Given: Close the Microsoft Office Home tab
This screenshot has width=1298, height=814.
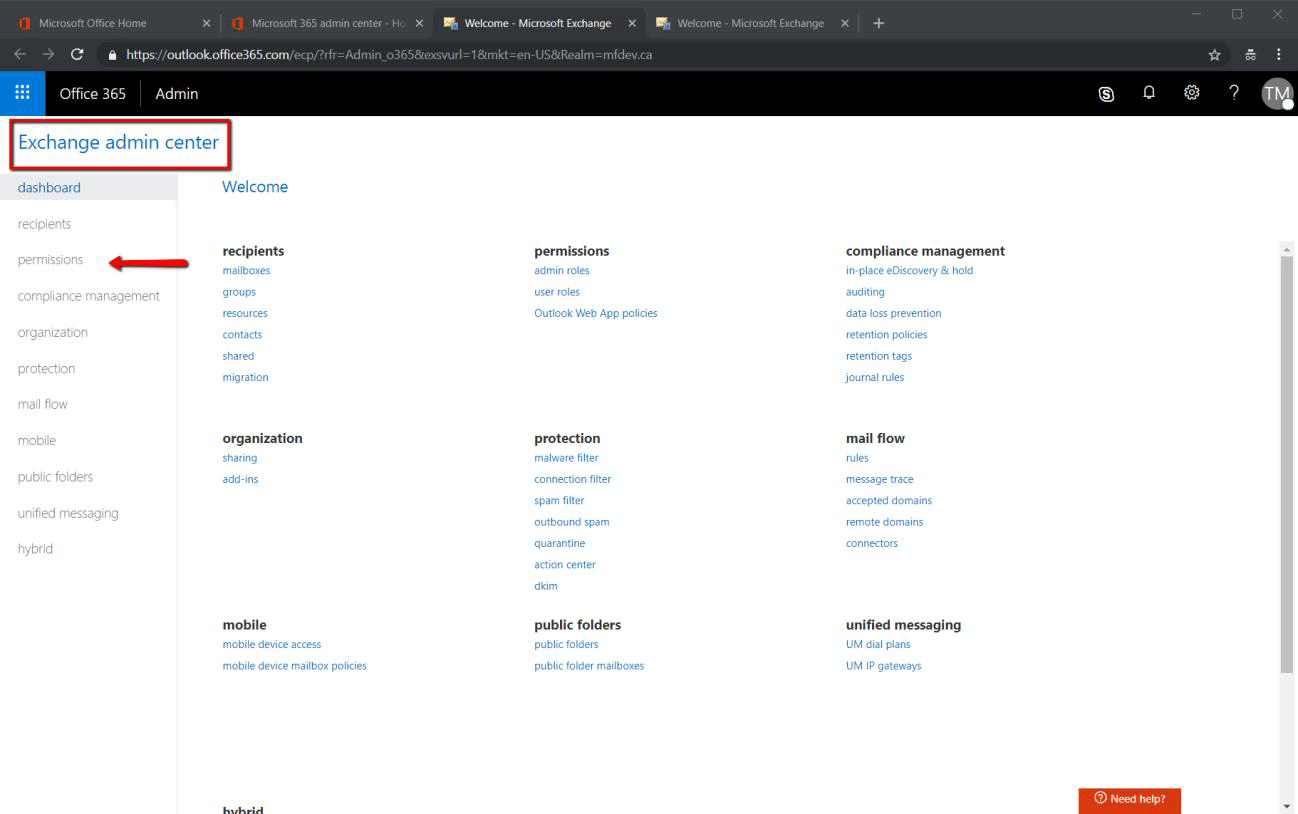Looking at the screenshot, I should pos(206,23).
